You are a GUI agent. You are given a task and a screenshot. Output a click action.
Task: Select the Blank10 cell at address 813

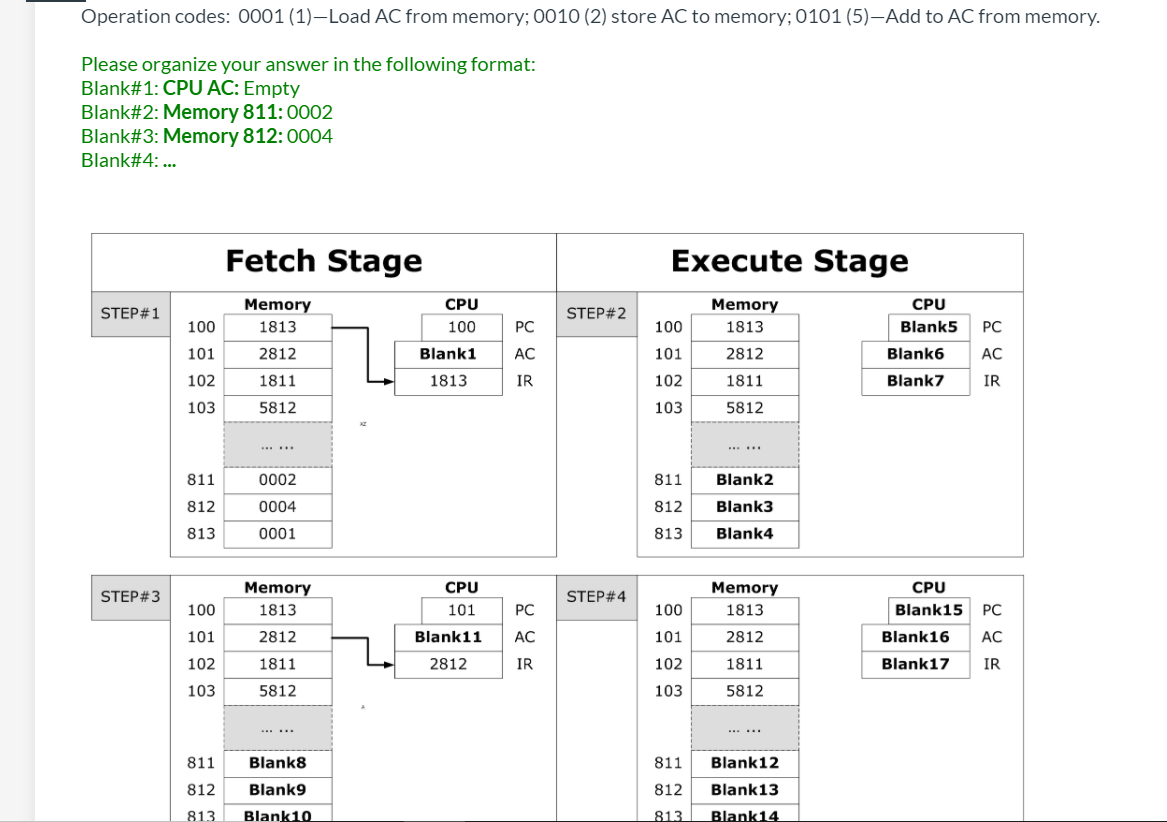(278, 814)
